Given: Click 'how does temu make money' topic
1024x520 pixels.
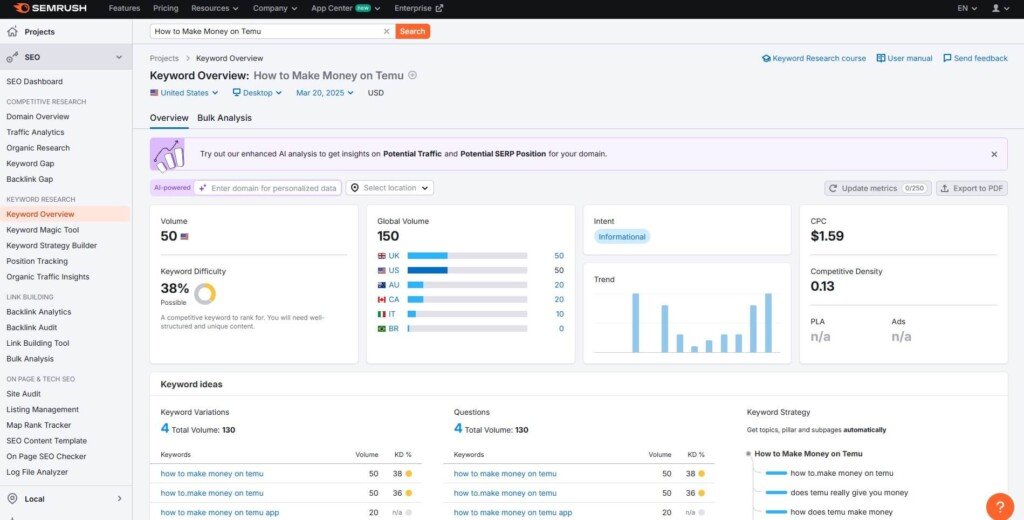Looking at the screenshot, I should point(841,512).
